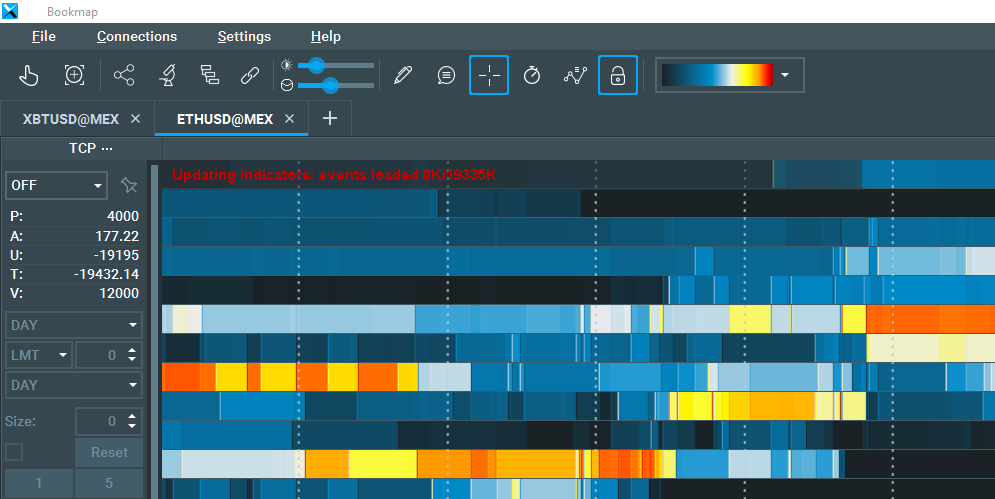Toggle the crosshair cursor button

coord(489,75)
